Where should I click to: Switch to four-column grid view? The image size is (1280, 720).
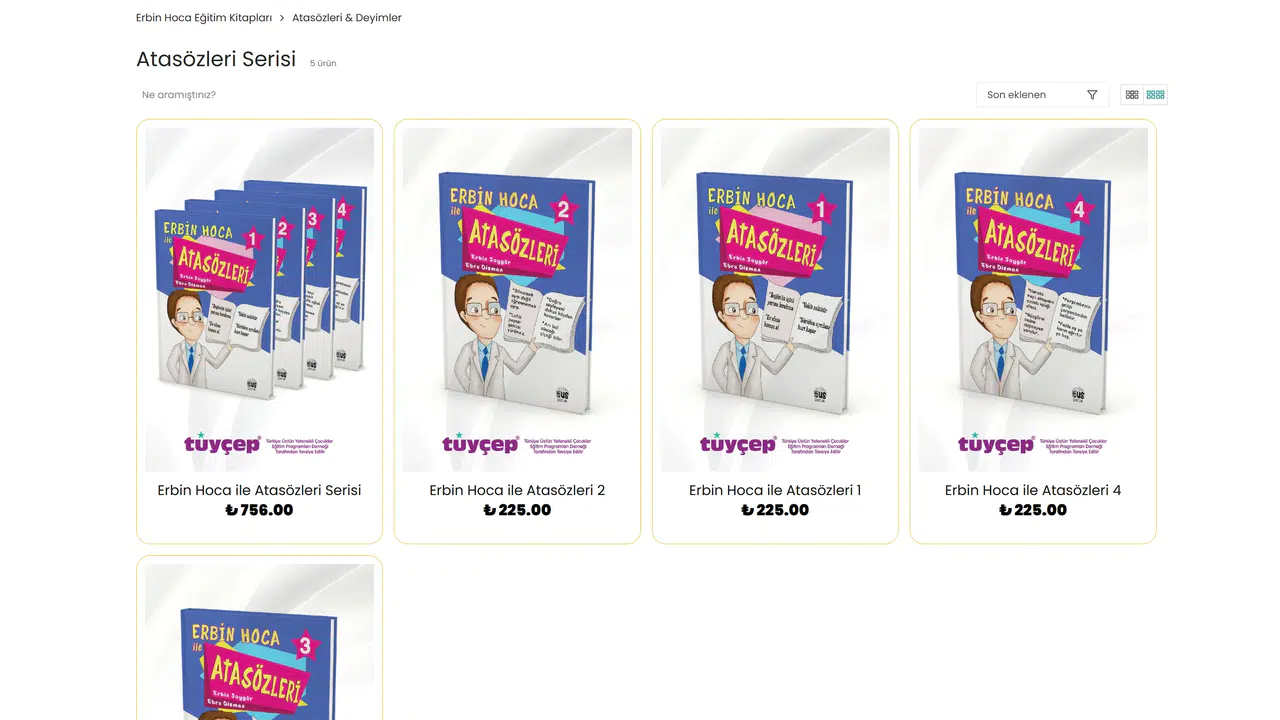pos(1156,95)
